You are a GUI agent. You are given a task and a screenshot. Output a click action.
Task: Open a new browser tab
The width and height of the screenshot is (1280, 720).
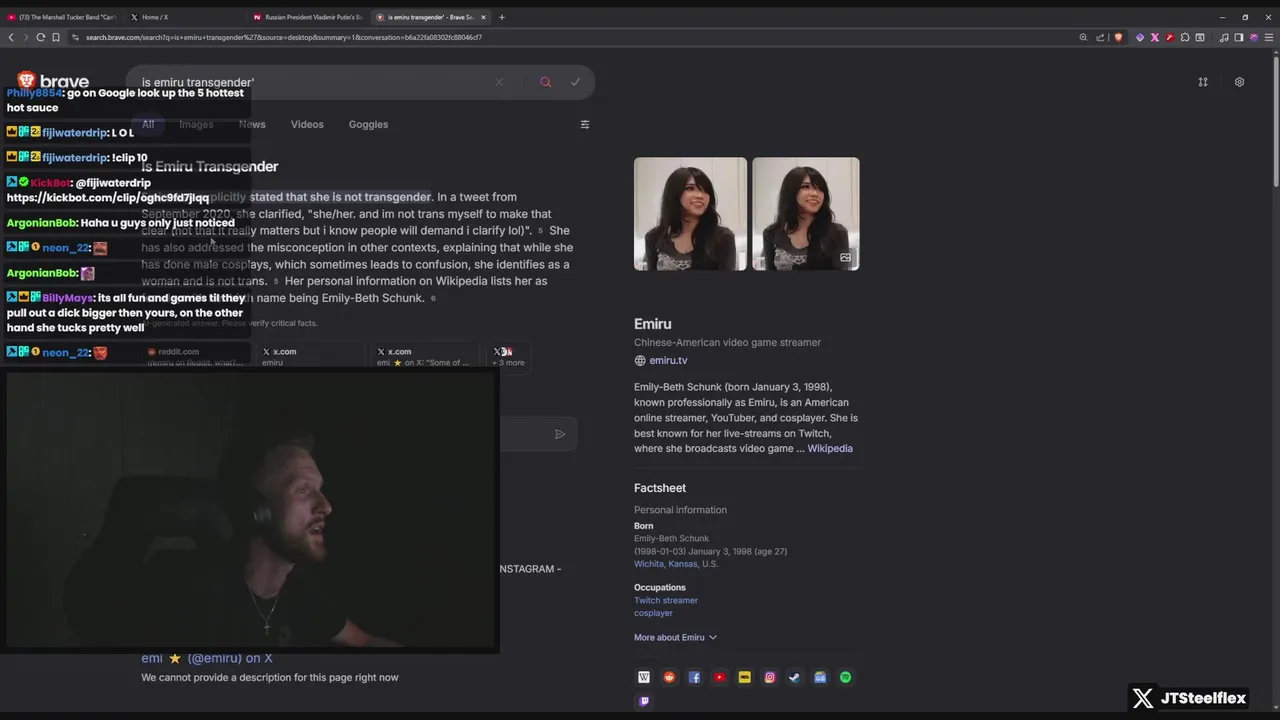502,17
